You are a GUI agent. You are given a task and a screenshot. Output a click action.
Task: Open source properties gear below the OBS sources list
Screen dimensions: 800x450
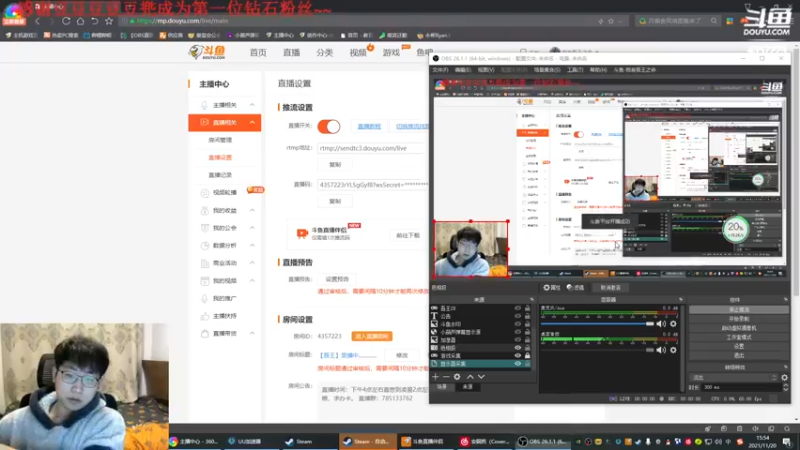(457, 377)
